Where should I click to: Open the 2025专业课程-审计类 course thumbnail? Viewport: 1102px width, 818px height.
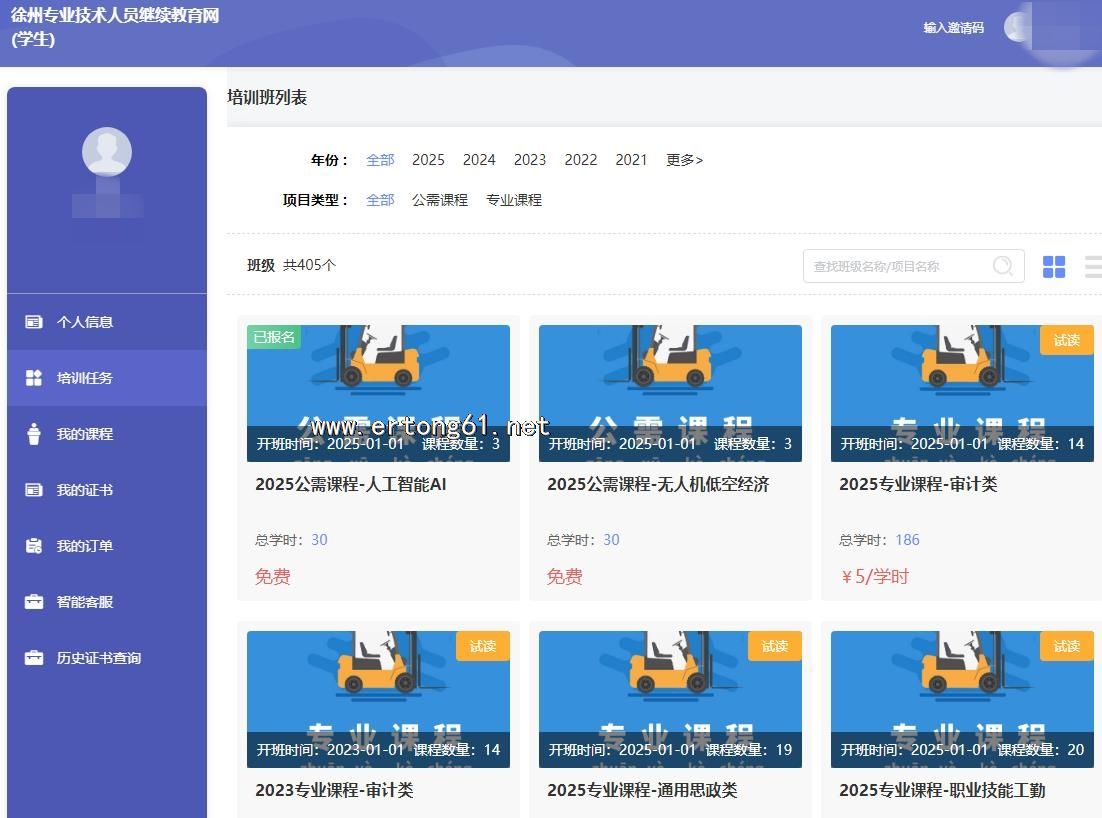click(962, 392)
